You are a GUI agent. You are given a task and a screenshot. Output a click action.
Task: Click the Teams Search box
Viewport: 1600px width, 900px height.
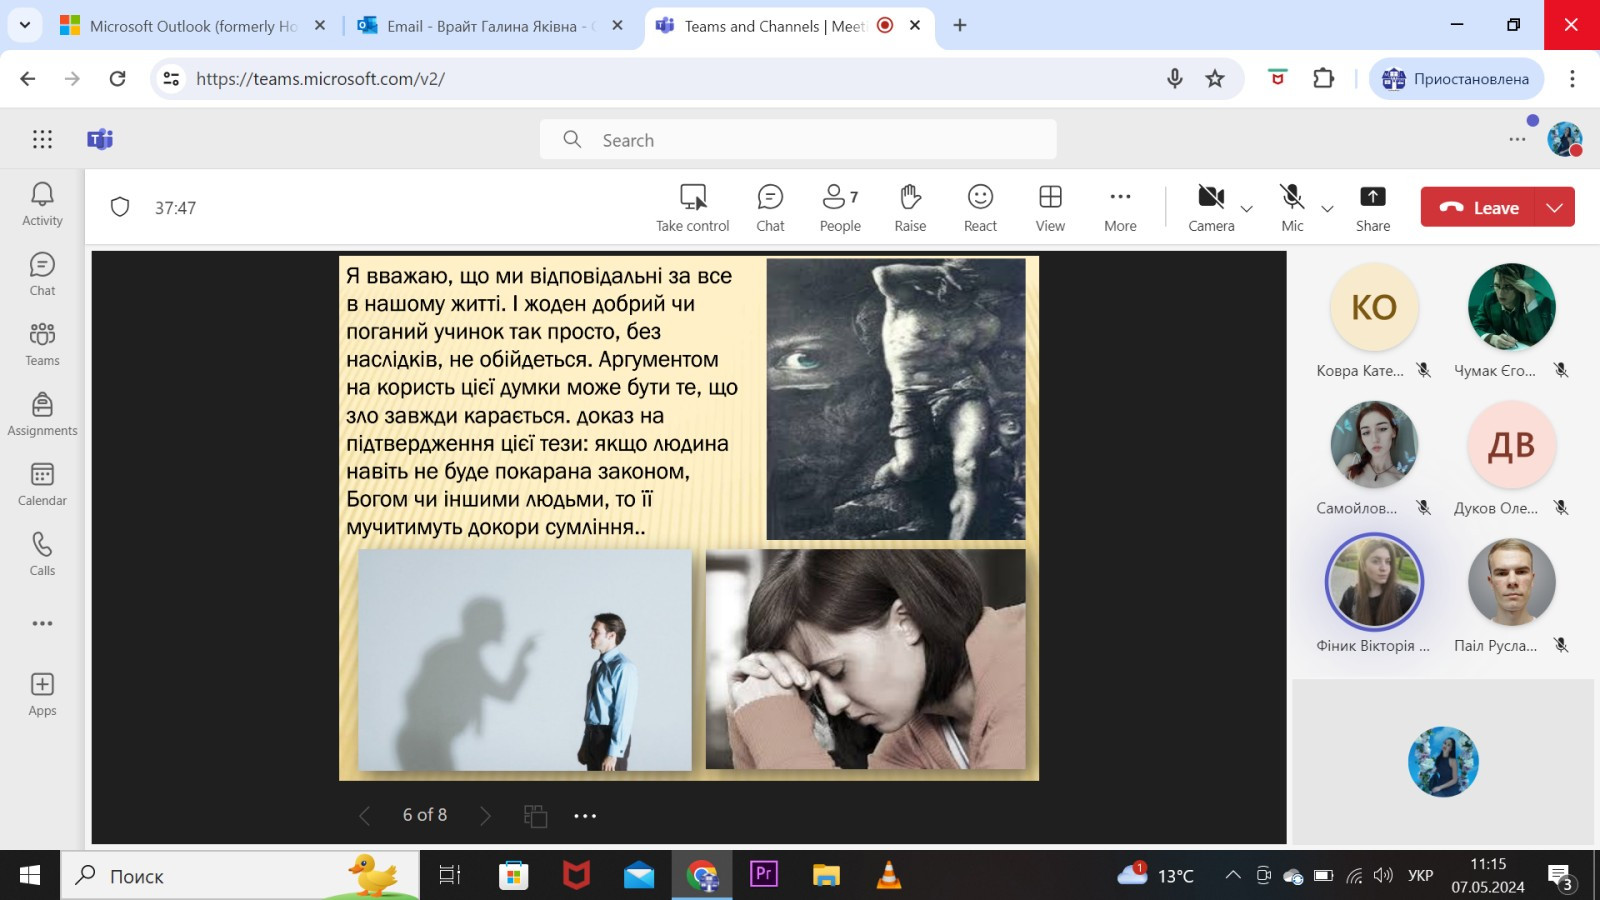point(798,140)
